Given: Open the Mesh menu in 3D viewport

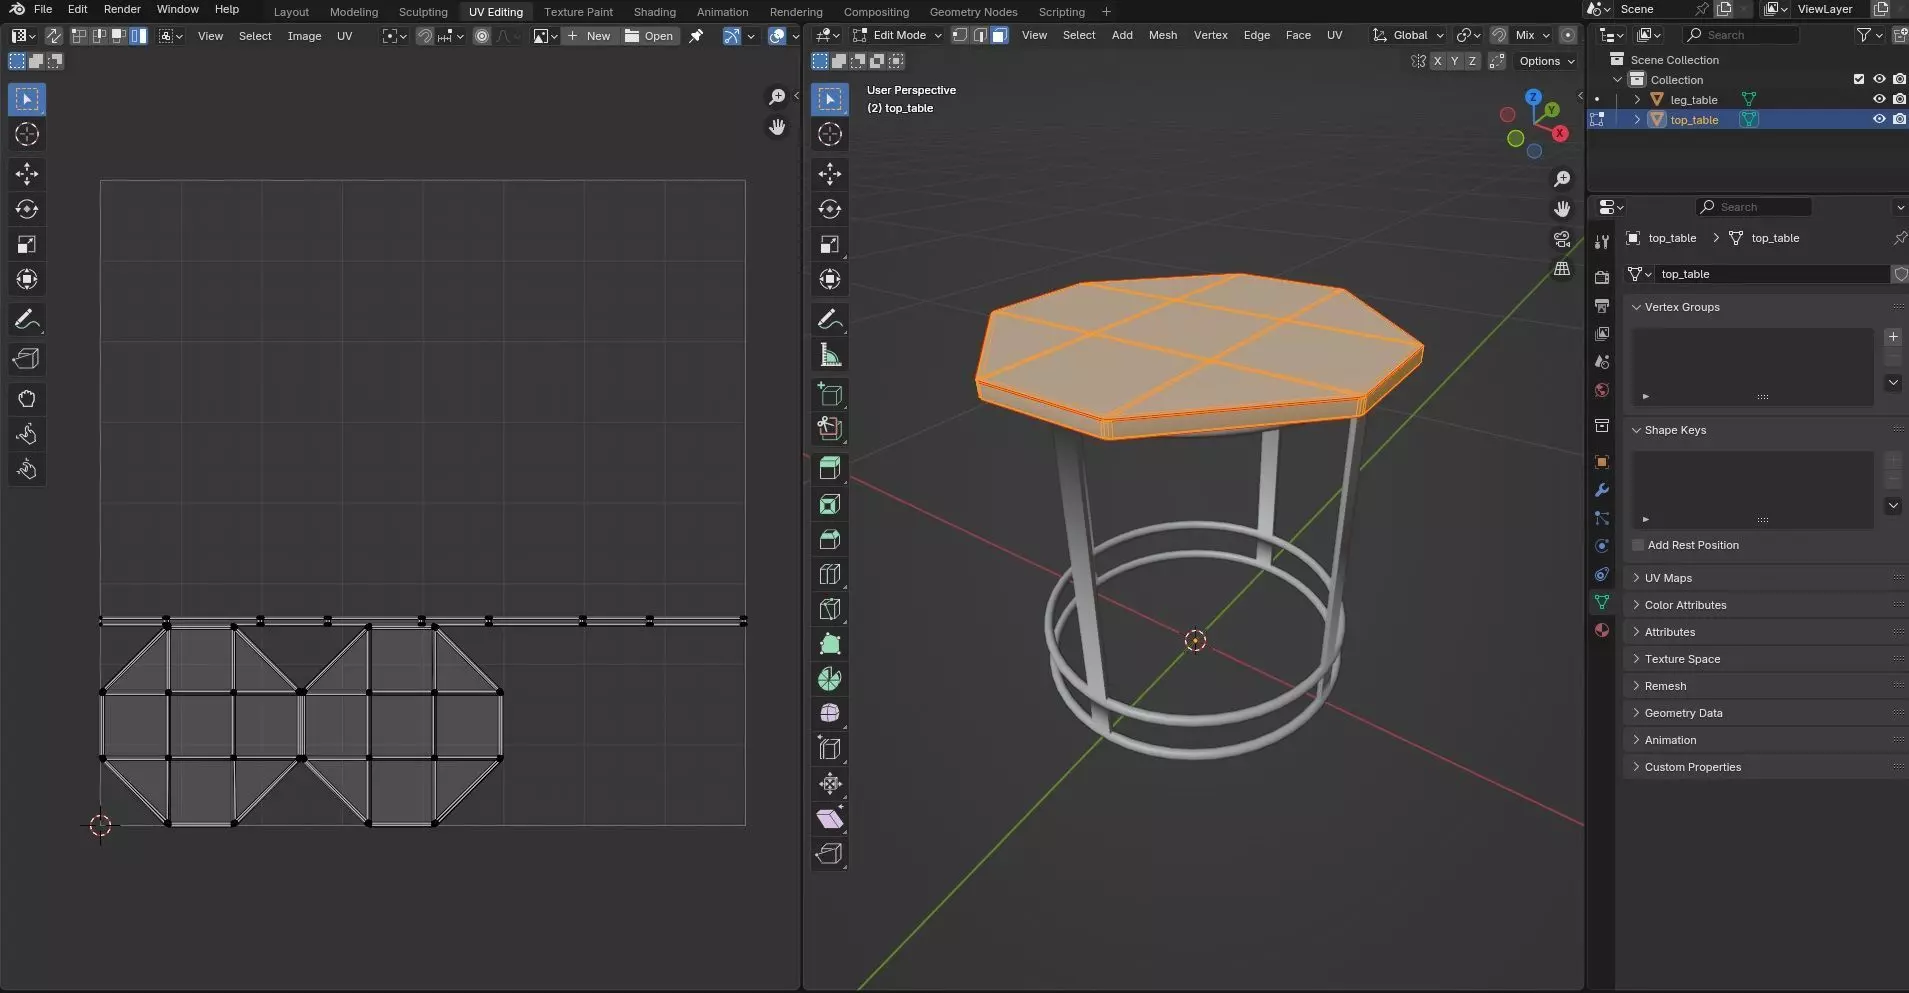Looking at the screenshot, I should pyautogui.click(x=1163, y=35).
